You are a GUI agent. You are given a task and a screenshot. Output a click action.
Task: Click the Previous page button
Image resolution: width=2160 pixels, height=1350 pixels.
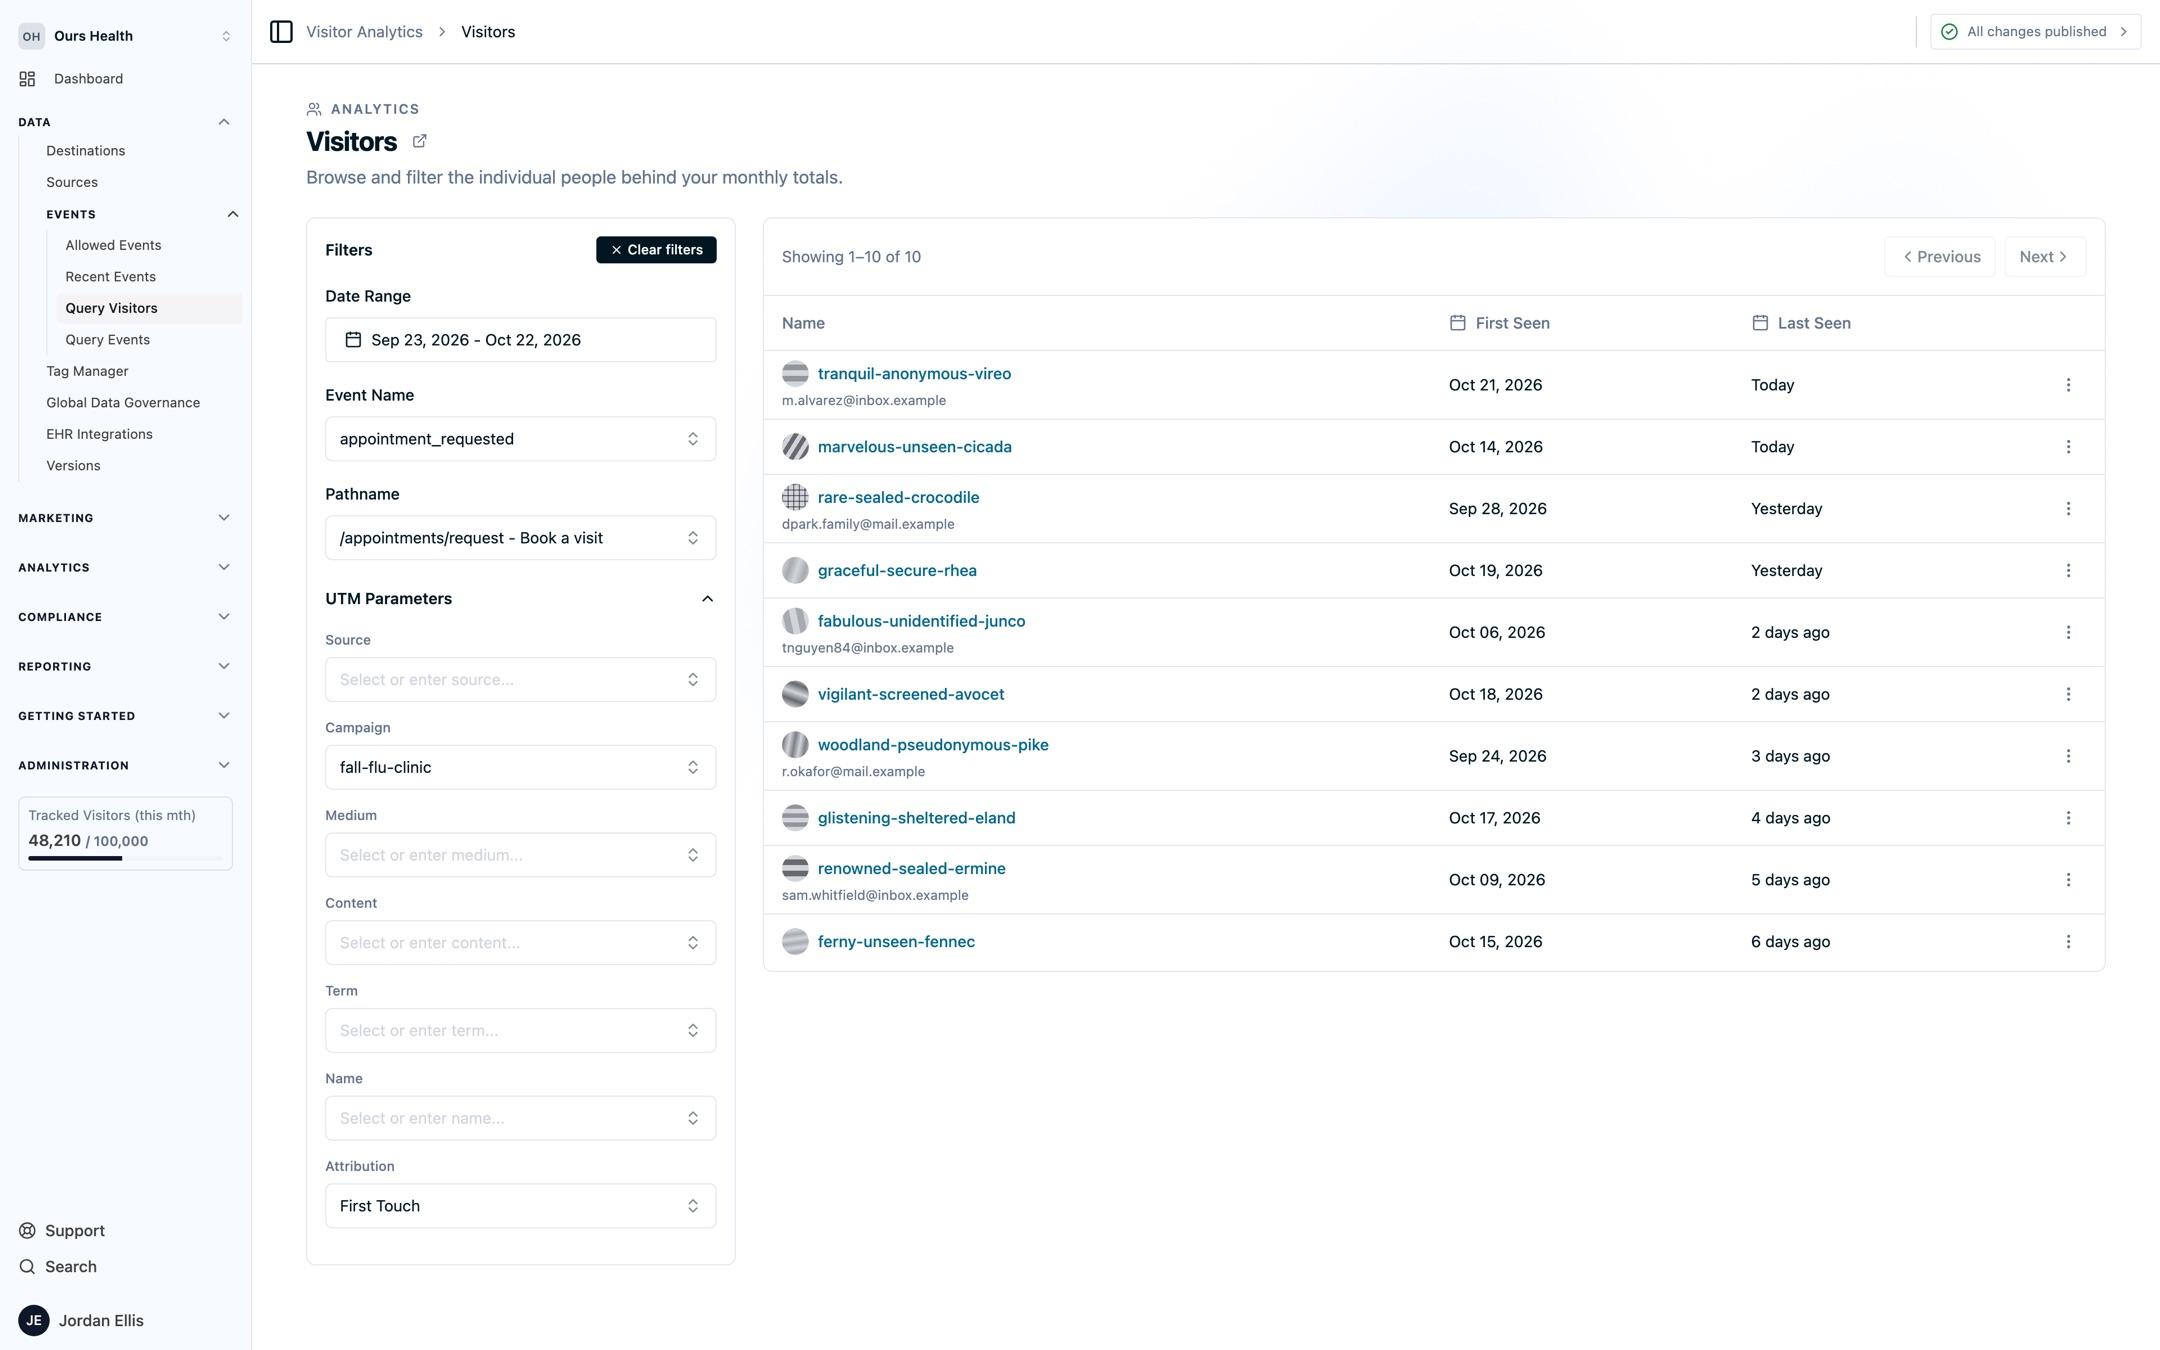click(1940, 257)
